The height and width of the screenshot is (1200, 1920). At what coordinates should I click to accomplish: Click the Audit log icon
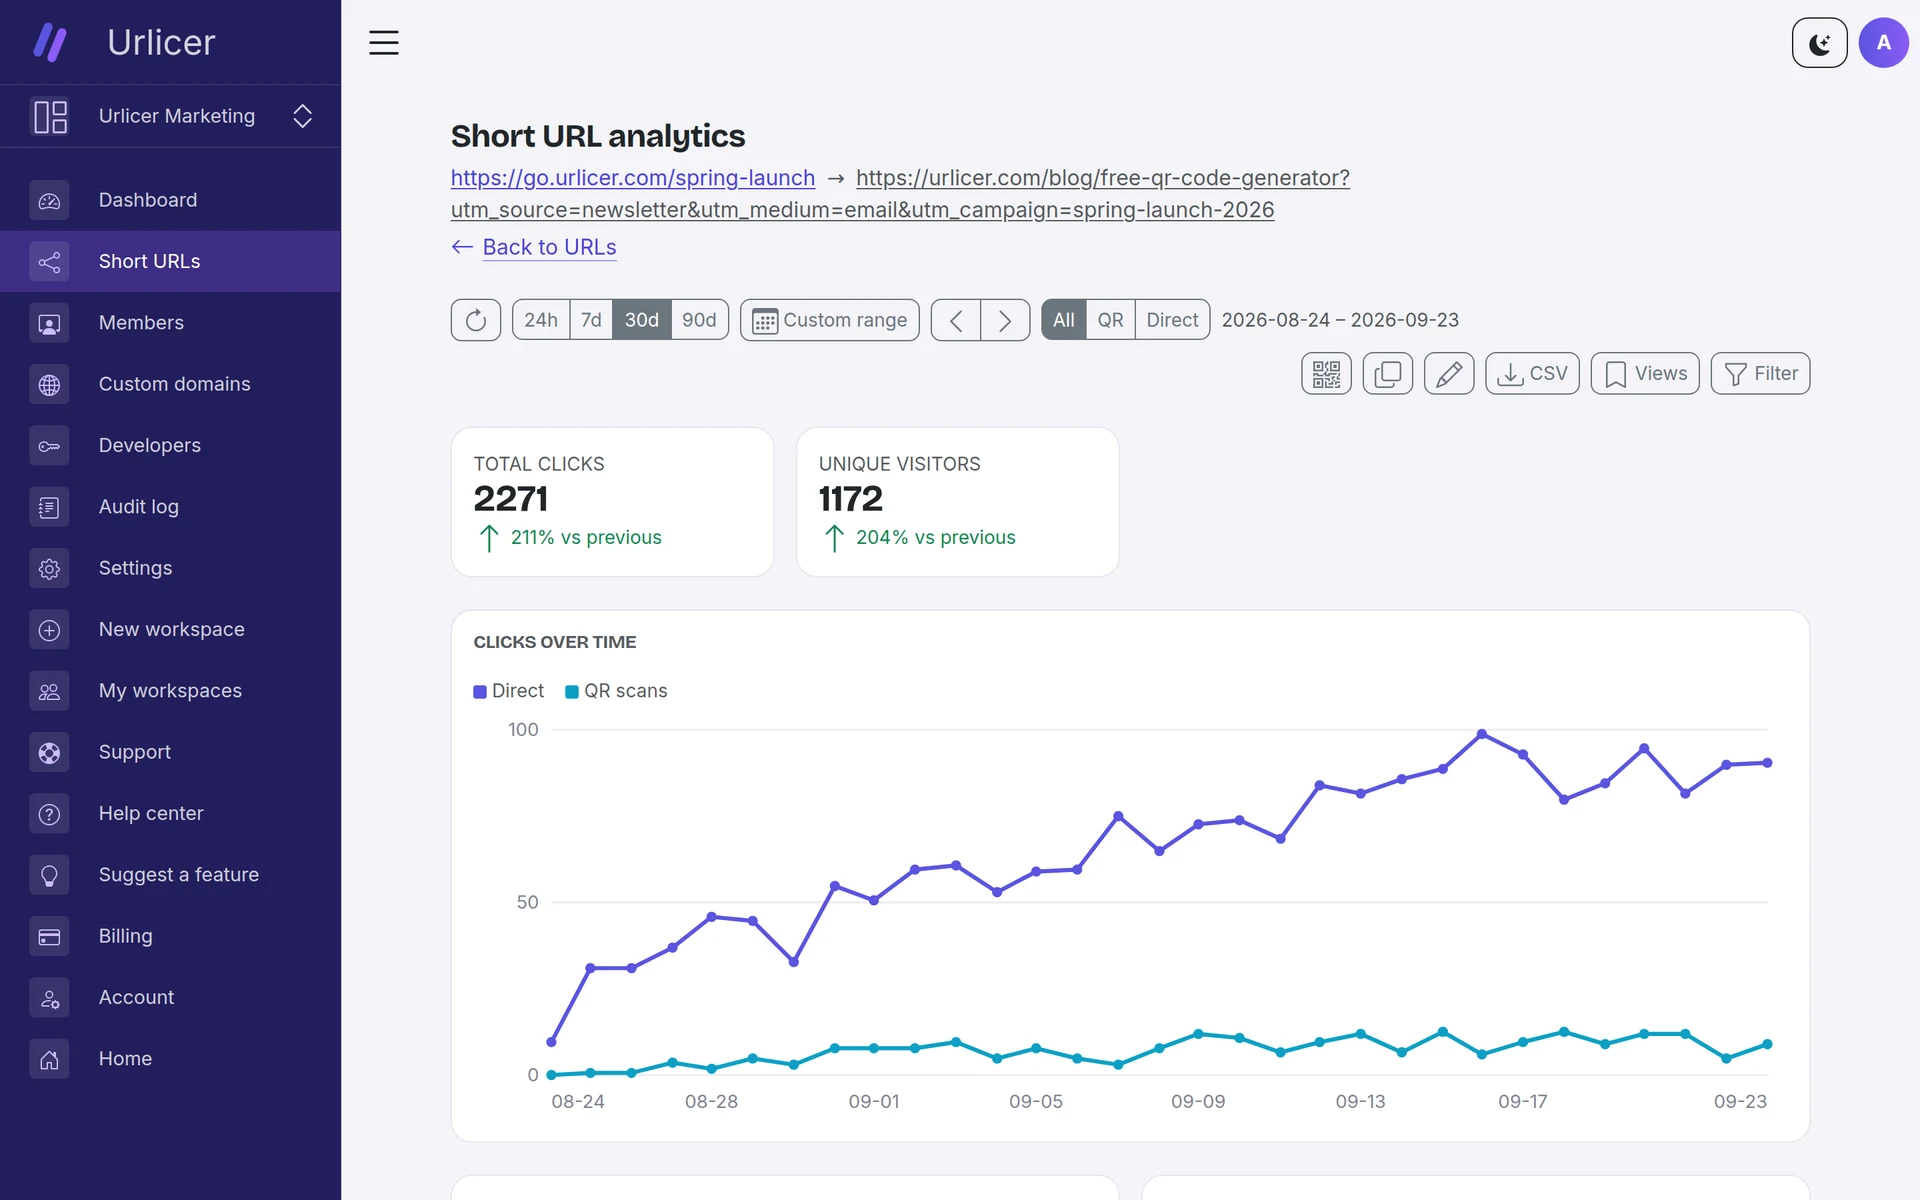pyautogui.click(x=49, y=507)
